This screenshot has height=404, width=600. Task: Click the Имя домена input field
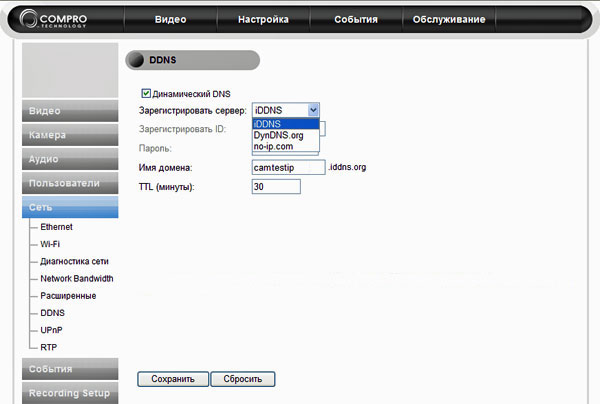point(289,167)
